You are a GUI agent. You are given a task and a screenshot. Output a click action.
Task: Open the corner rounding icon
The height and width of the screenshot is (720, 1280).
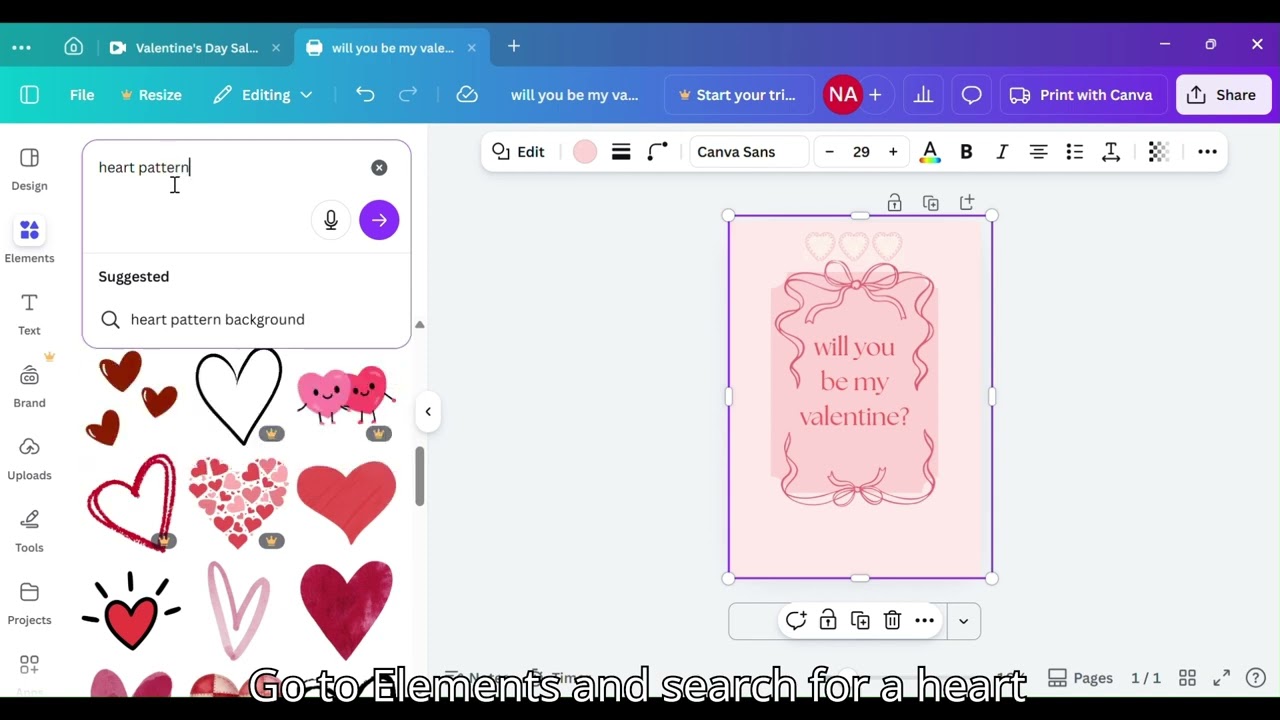(657, 152)
